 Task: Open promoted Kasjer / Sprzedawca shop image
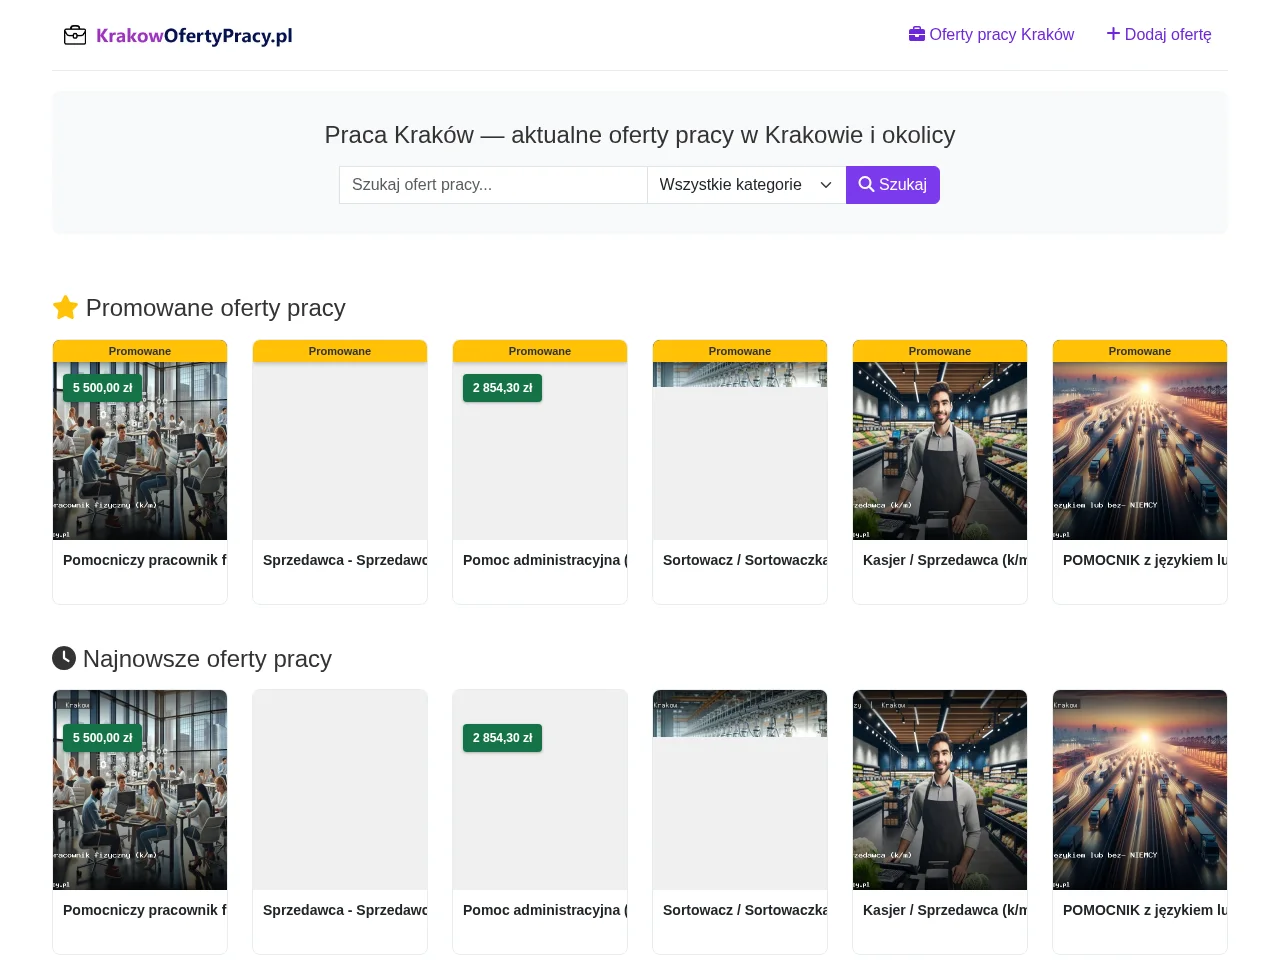(940, 451)
